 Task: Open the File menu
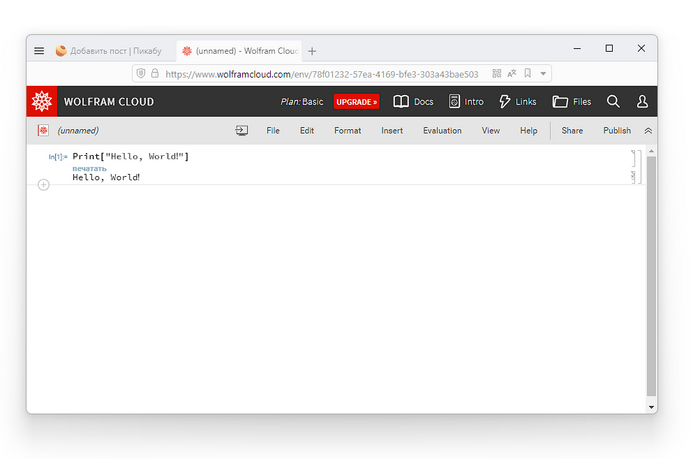273,130
